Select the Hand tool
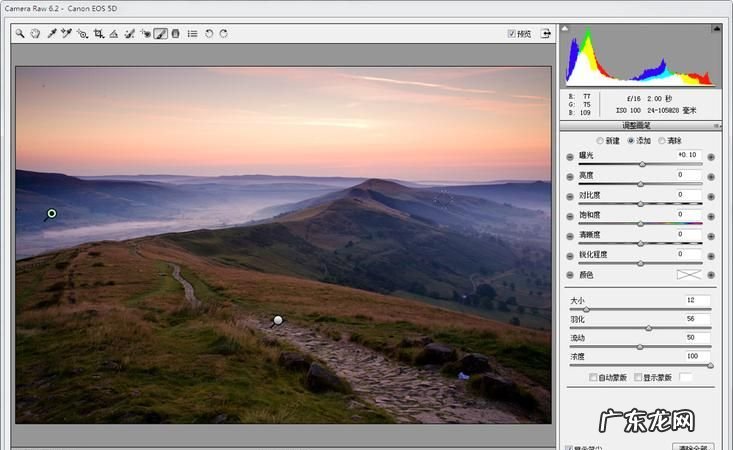The height and width of the screenshot is (450, 733). click(35, 33)
